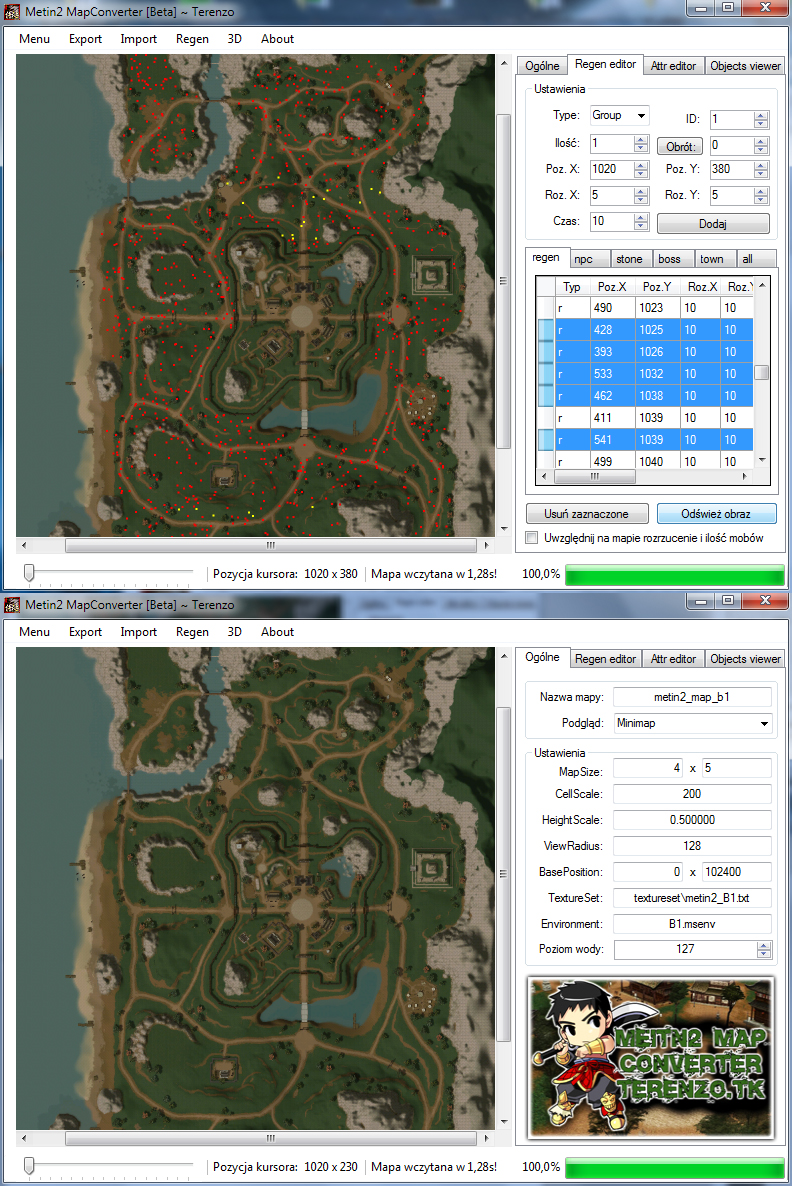Click the ViewRadius field showing 128

click(x=692, y=846)
